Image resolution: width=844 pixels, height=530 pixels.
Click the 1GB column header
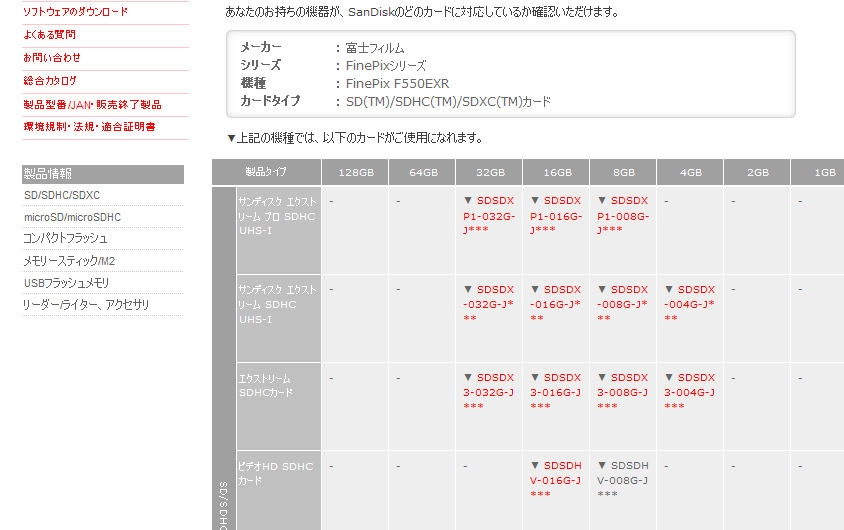818,172
